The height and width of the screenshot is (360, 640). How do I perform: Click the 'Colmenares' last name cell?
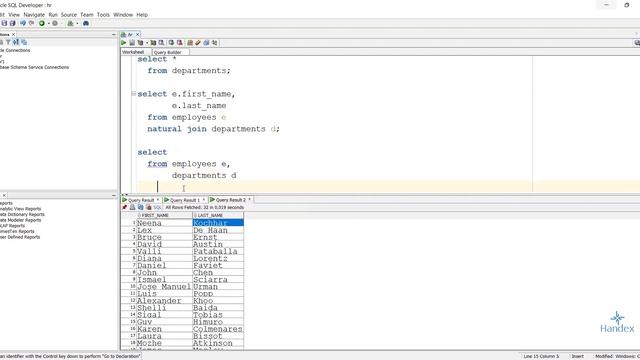click(x=218, y=329)
